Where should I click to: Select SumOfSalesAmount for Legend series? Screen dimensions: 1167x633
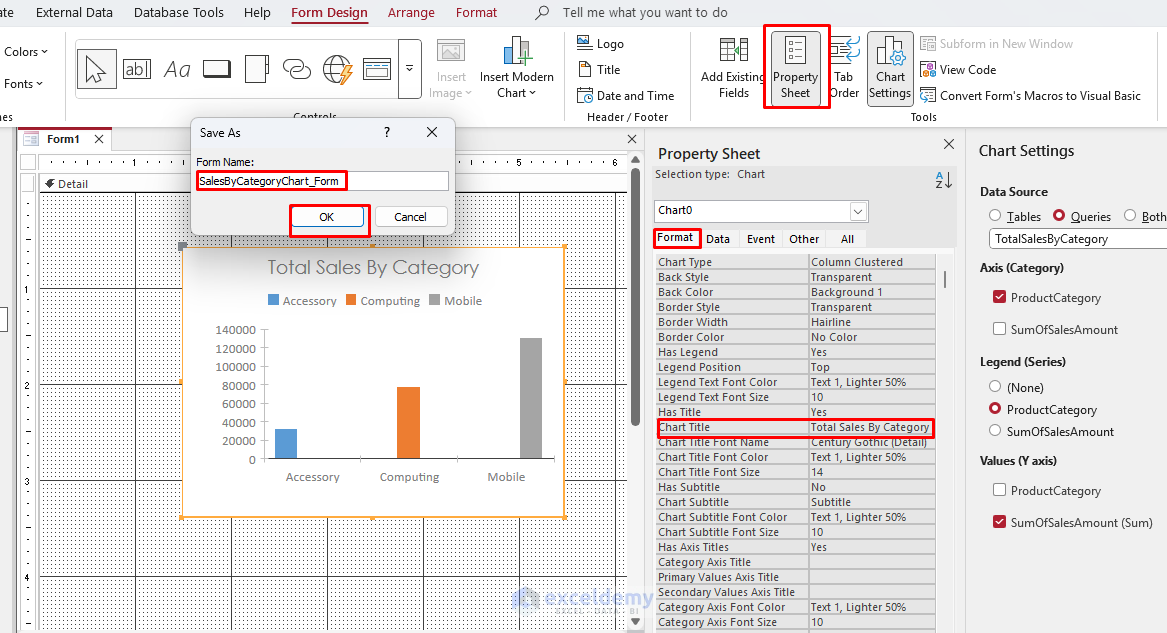pos(995,430)
